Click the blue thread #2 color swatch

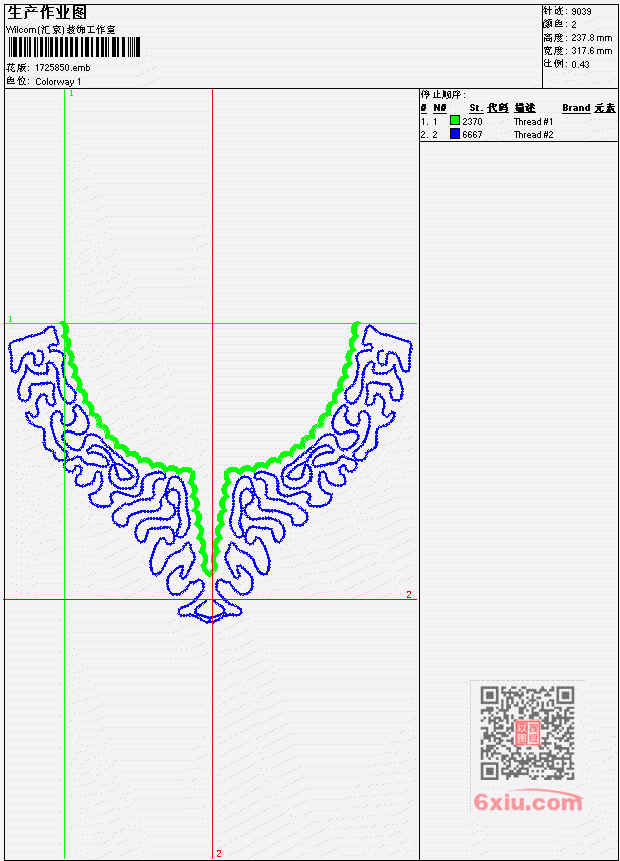click(455, 133)
